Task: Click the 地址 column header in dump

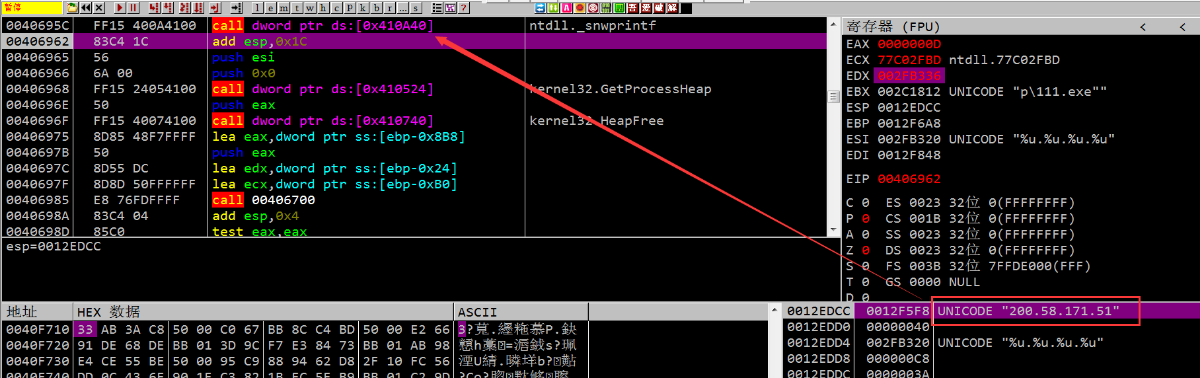Action: (x=37, y=312)
